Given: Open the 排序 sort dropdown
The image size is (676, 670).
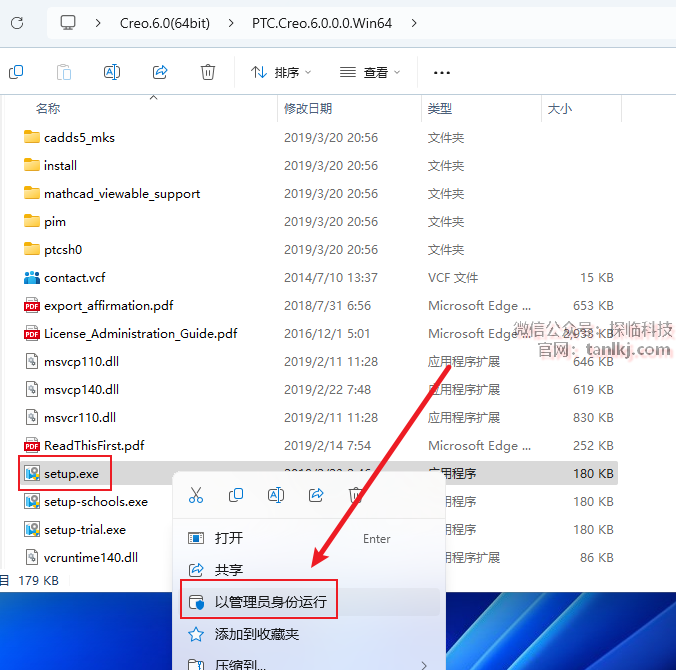Looking at the screenshot, I should (281, 72).
